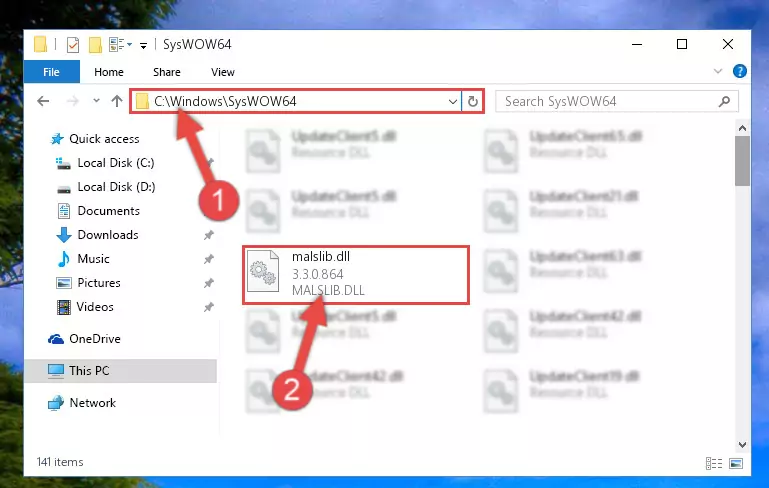Click the malslib.dll gear file icon
769x488 pixels.
(263, 271)
